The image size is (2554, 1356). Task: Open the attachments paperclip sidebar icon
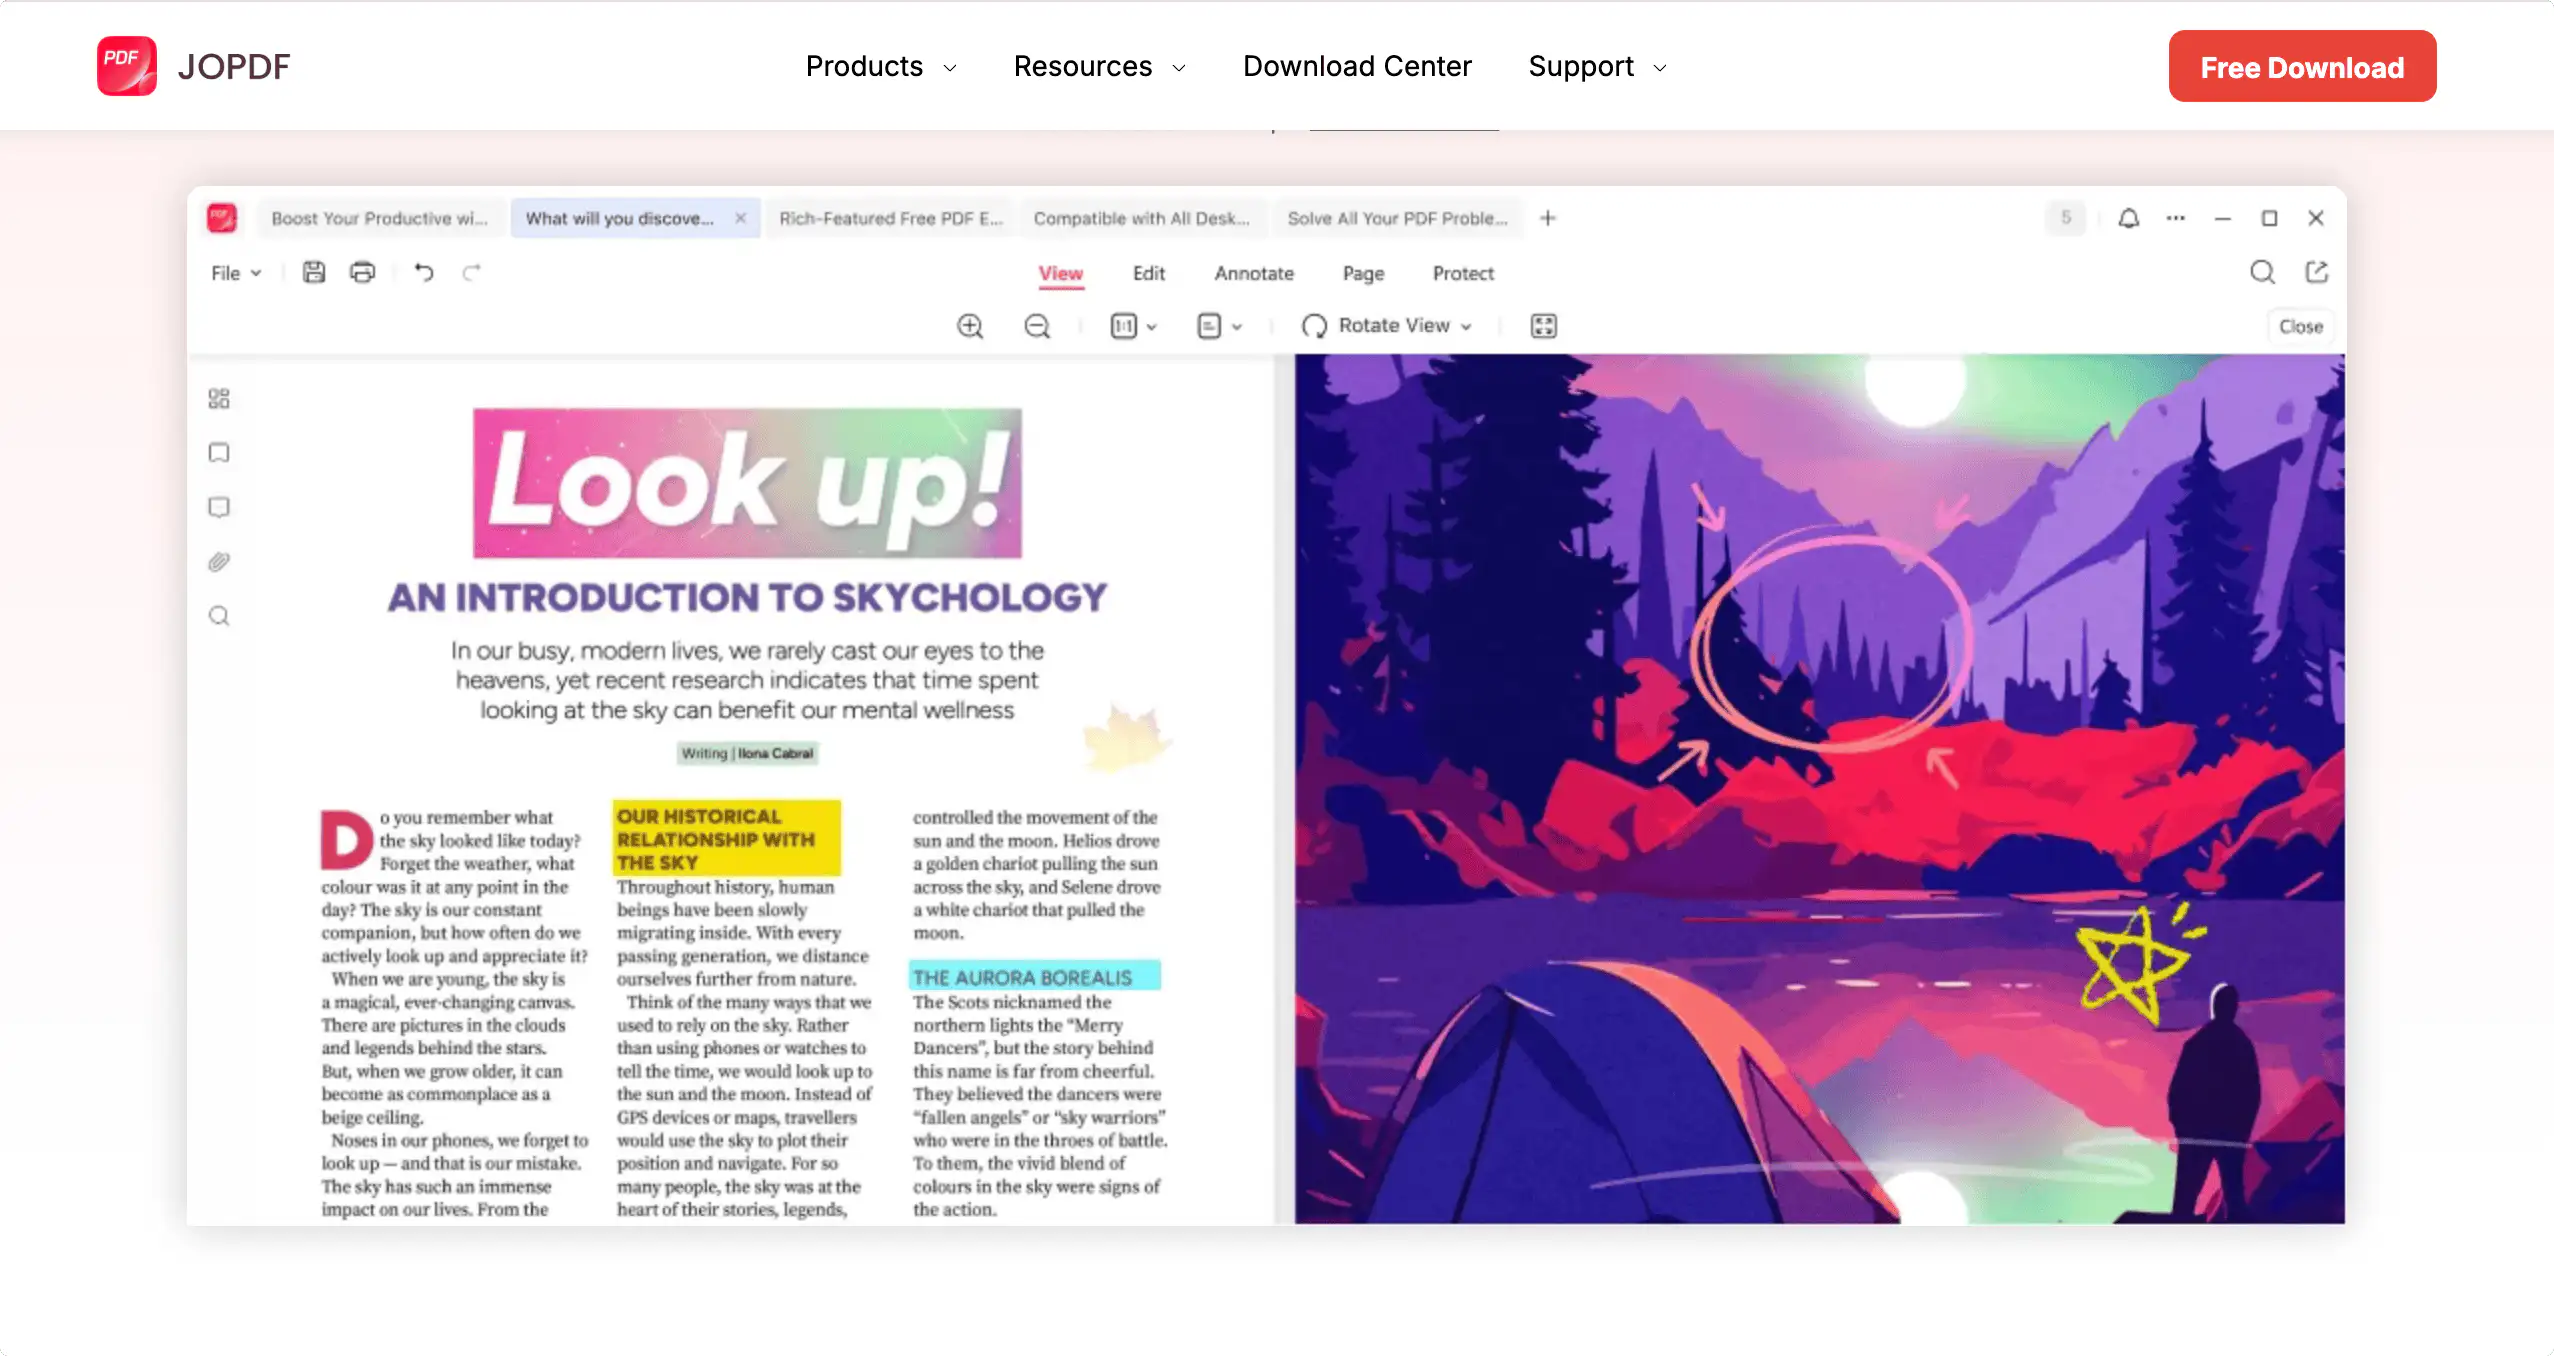(x=219, y=562)
